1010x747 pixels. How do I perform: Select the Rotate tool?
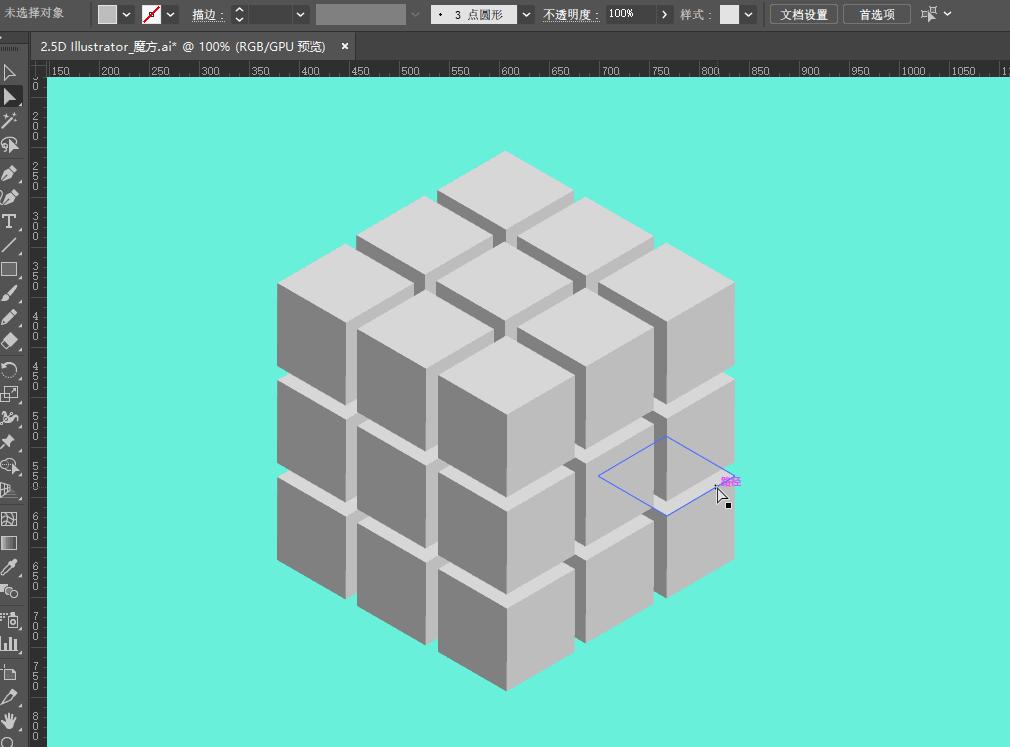pos(10,369)
